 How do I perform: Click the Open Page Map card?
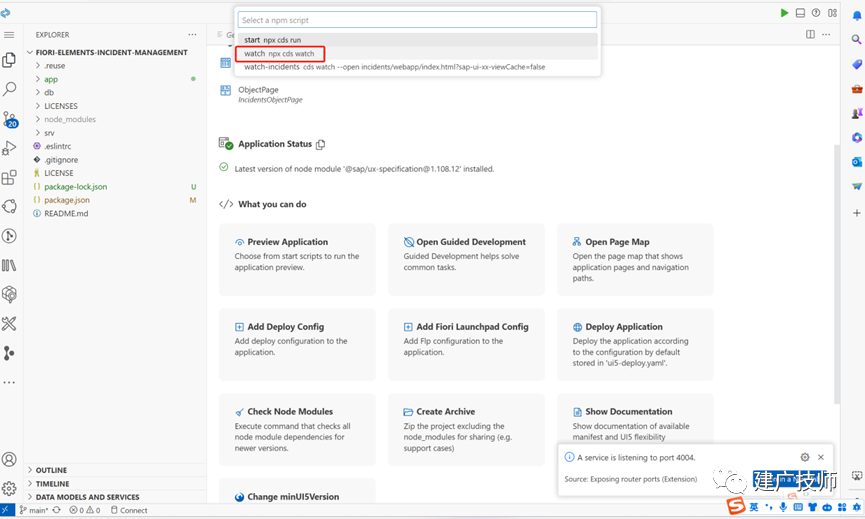point(635,259)
